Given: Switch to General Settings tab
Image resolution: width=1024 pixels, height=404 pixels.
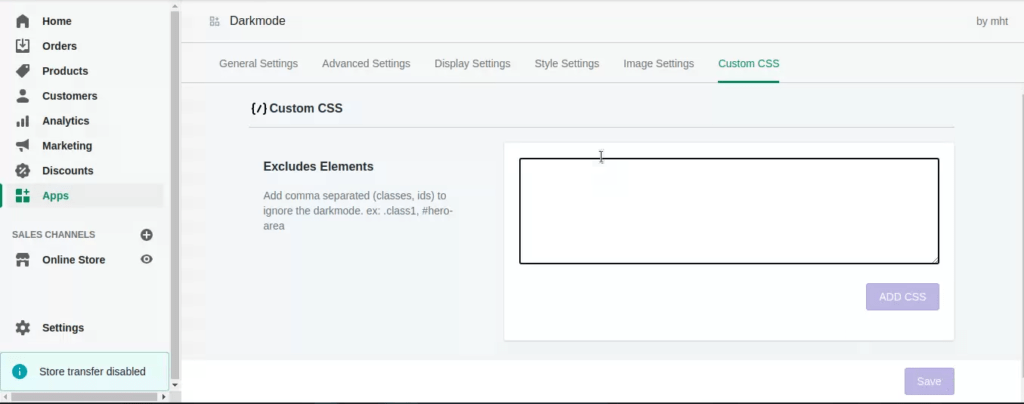Looking at the screenshot, I should [x=259, y=63].
